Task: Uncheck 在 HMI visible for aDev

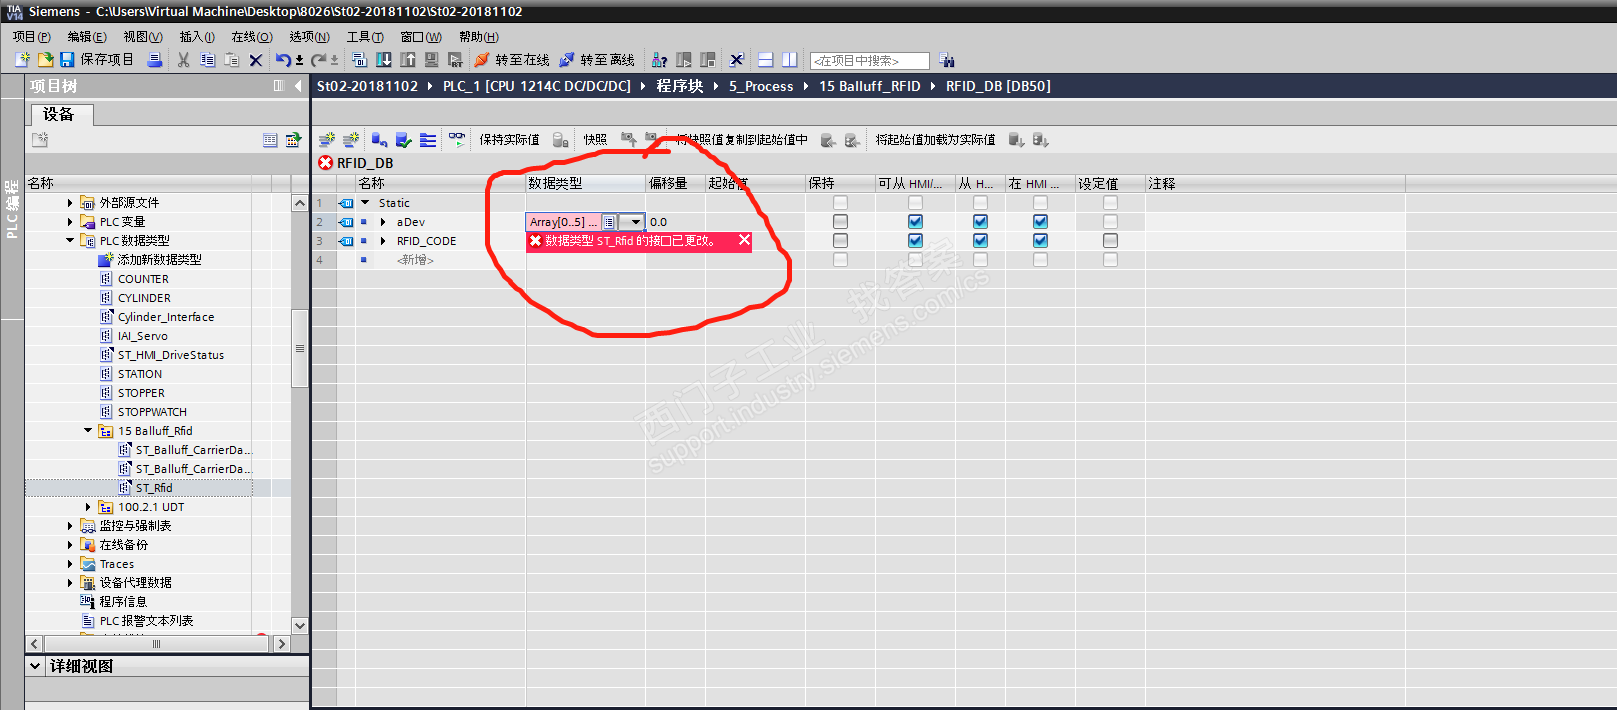Action: click(x=1040, y=222)
